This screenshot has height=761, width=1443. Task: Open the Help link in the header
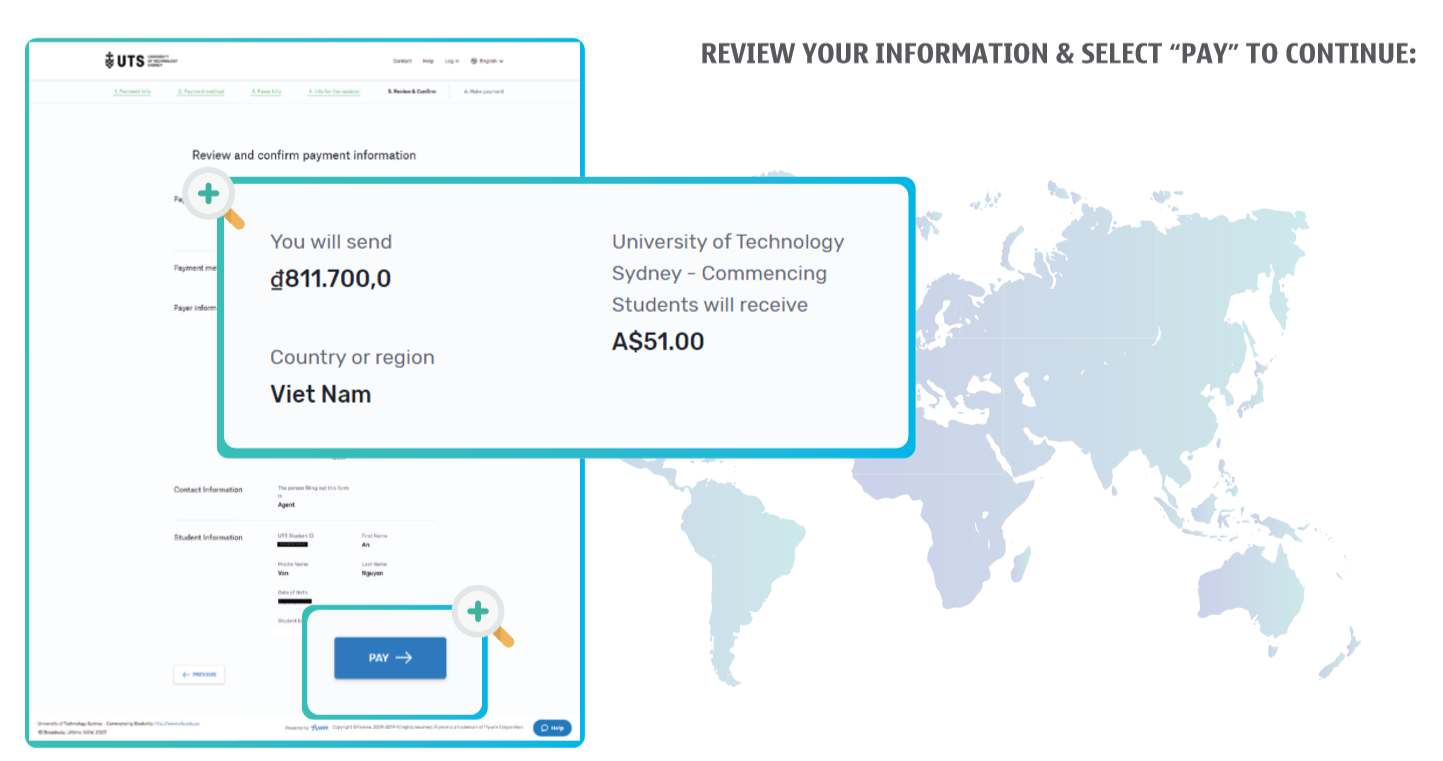tap(428, 61)
